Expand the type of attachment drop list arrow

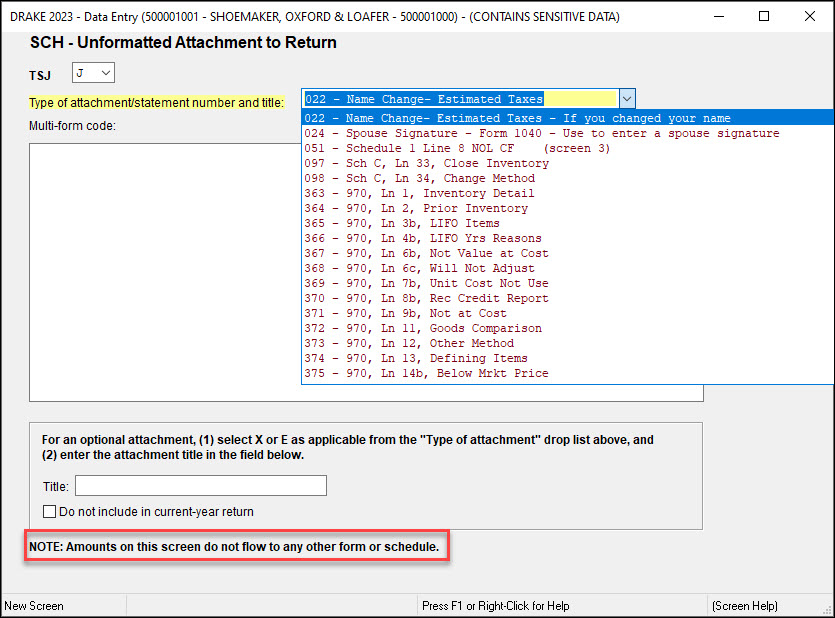tap(627, 99)
